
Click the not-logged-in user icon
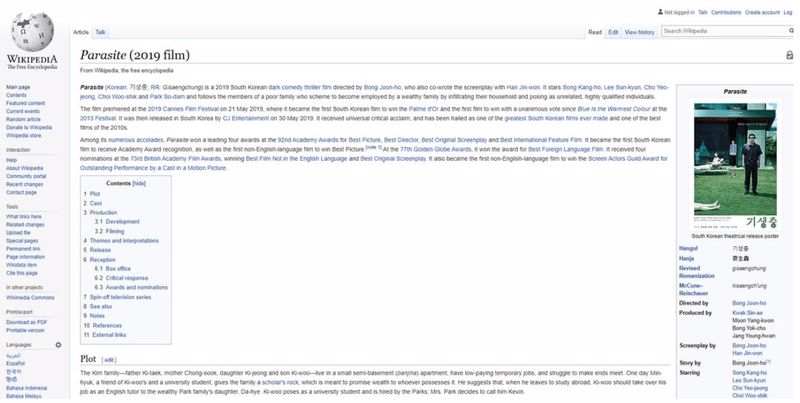(660, 12)
